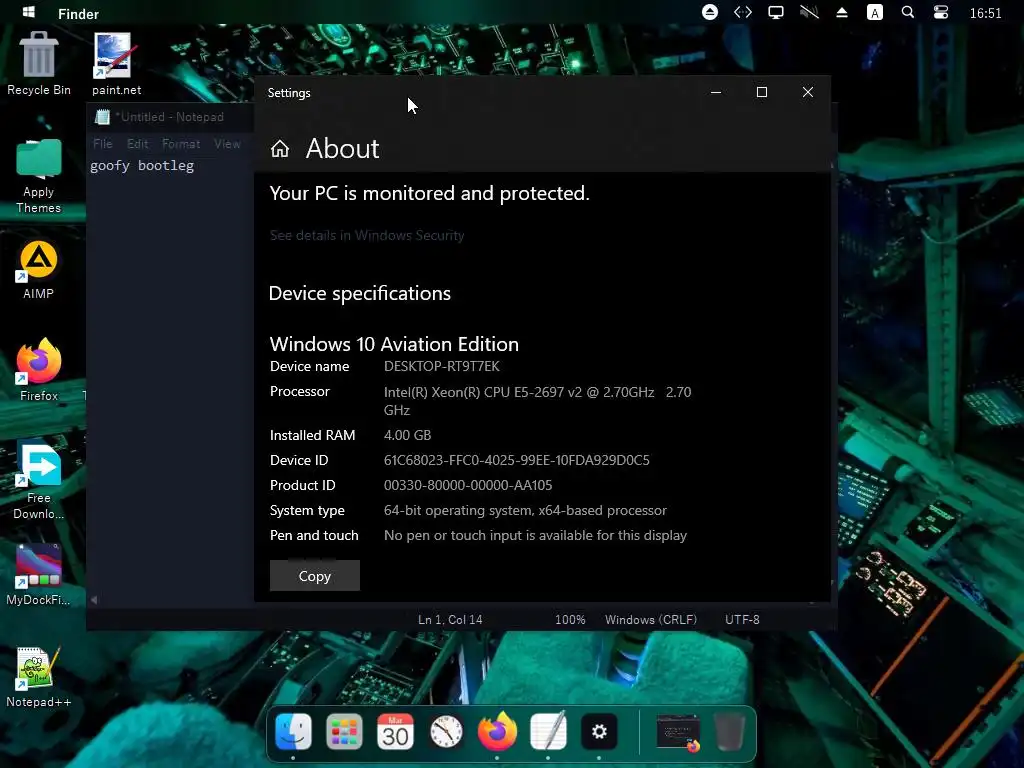Click the 'Ln 1, Col 14' status entry
The height and width of the screenshot is (768, 1024).
click(x=450, y=620)
